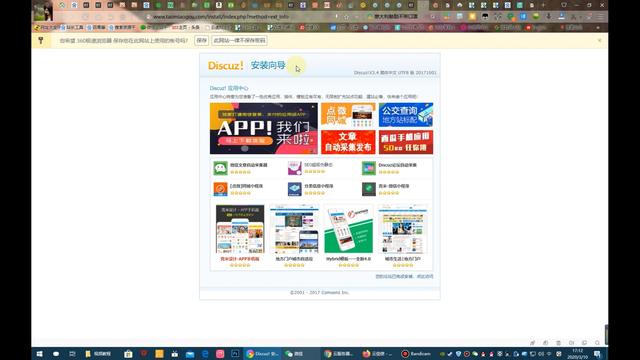Open the APP! 我们来啦 banner
The image size is (640, 360).
(x=264, y=129)
